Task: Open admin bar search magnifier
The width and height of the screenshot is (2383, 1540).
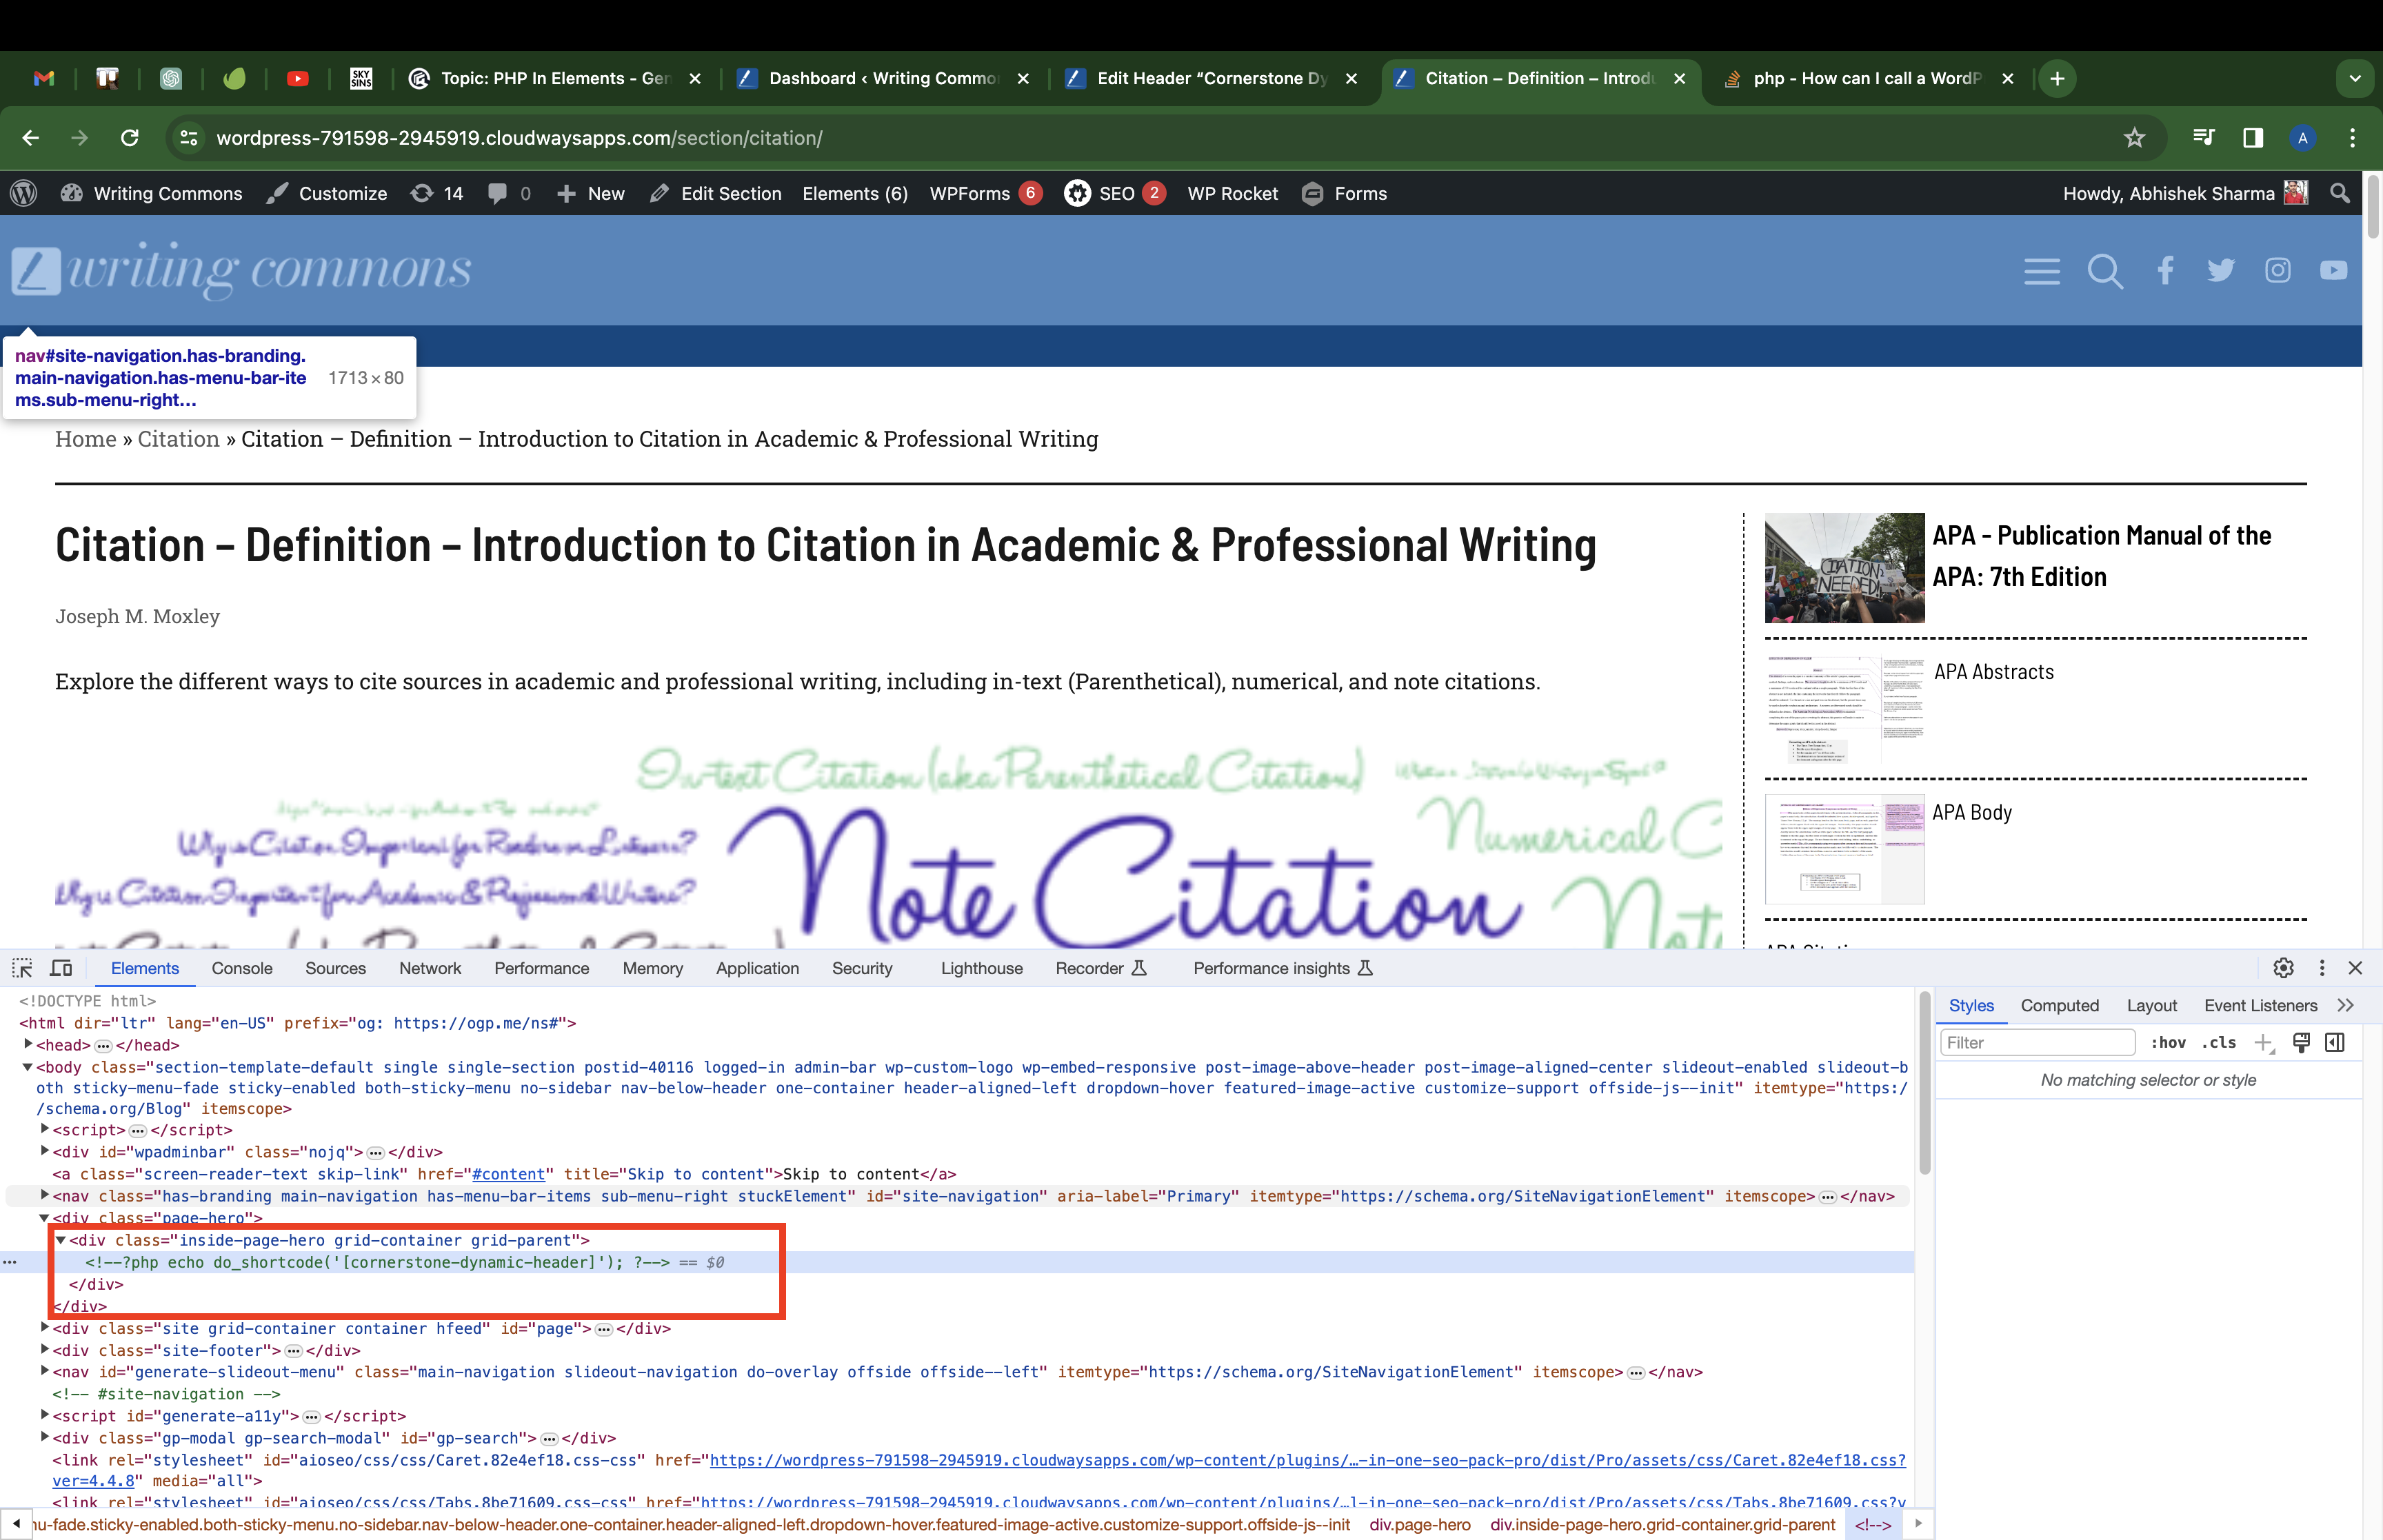Action: tap(2339, 193)
